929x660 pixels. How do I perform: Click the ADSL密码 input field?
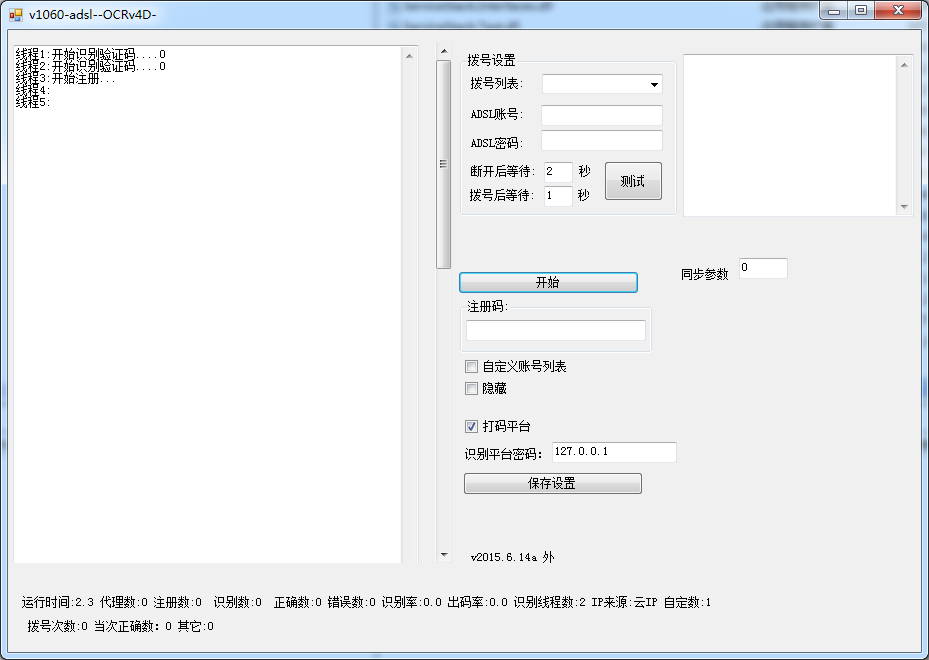tap(600, 142)
